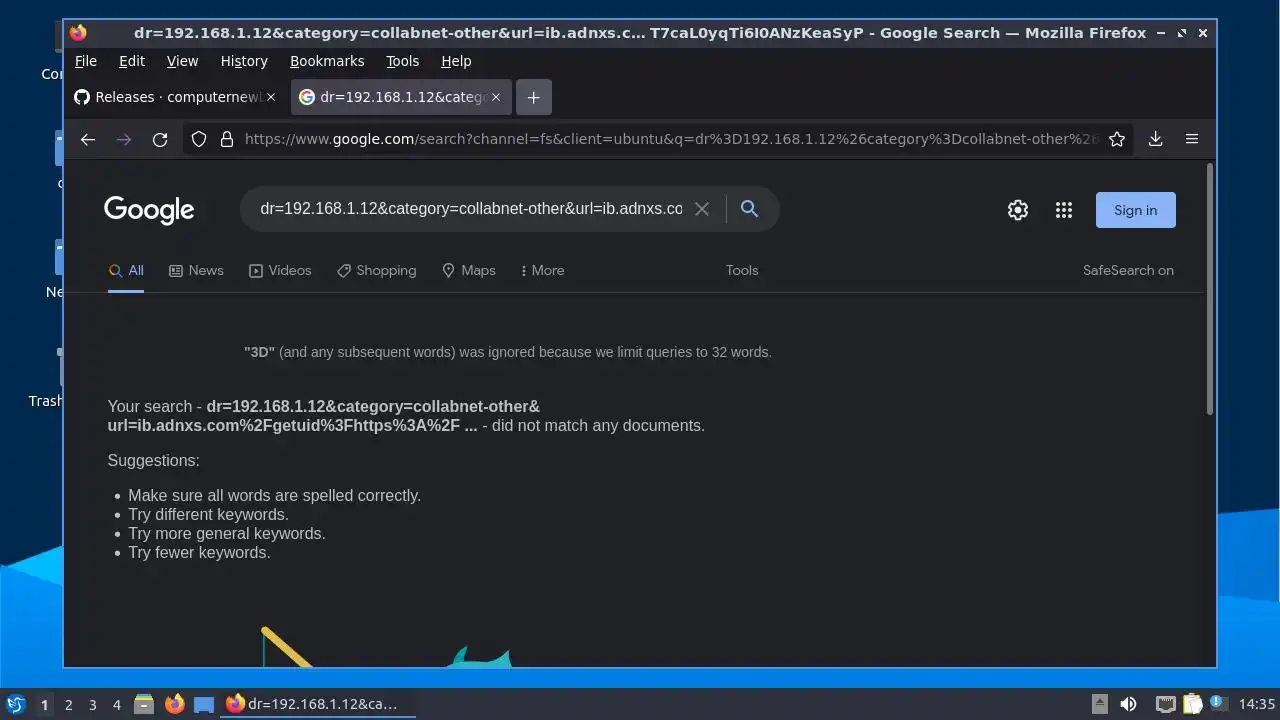The image size is (1280, 720).
Task: Click the Google logo
Action: coord(149,210)
